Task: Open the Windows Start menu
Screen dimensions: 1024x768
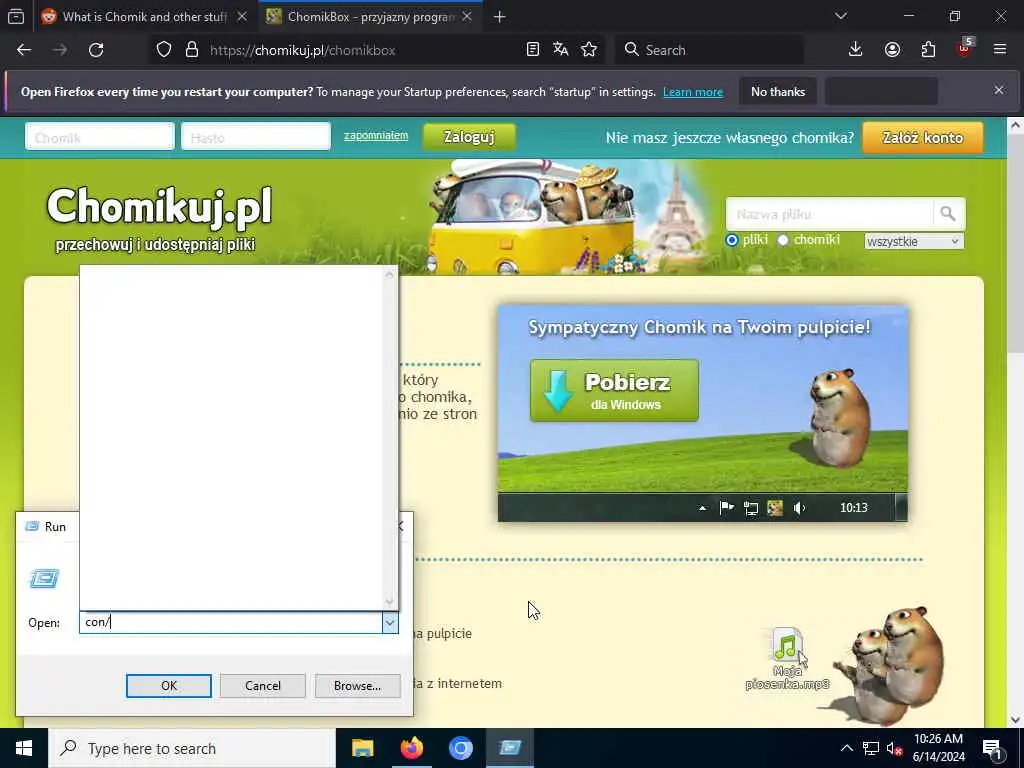Action: coord(24,748)
